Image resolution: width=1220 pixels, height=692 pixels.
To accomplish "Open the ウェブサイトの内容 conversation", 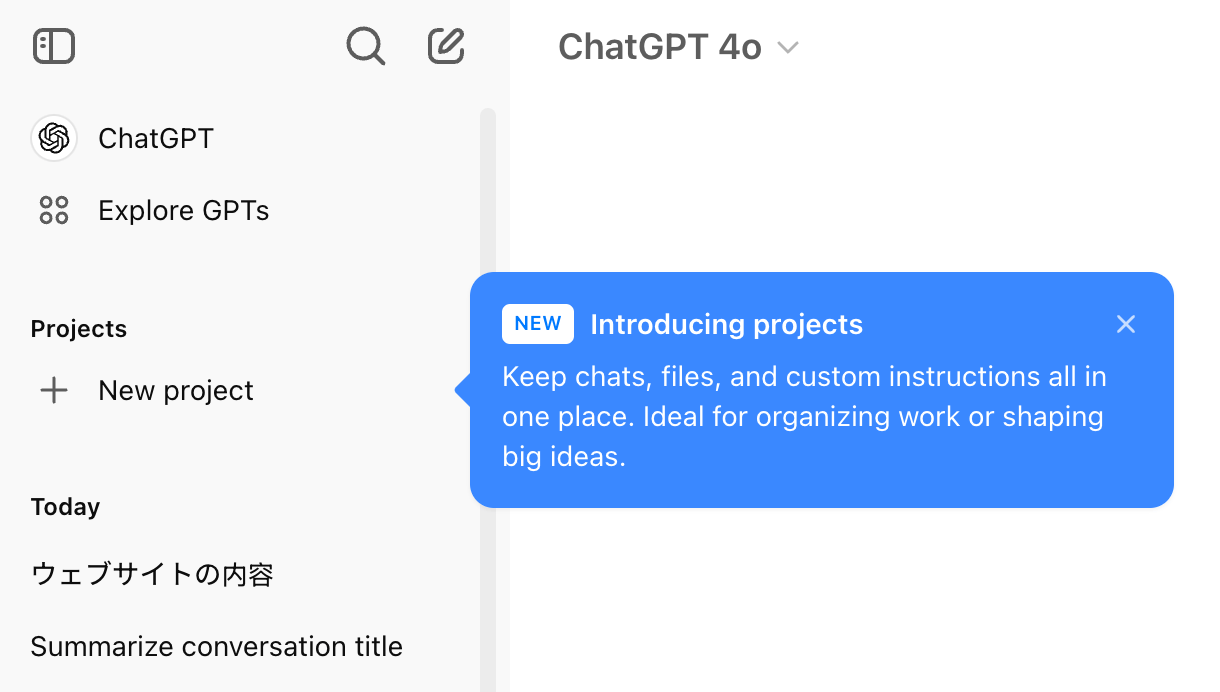I will pos(152,574).
